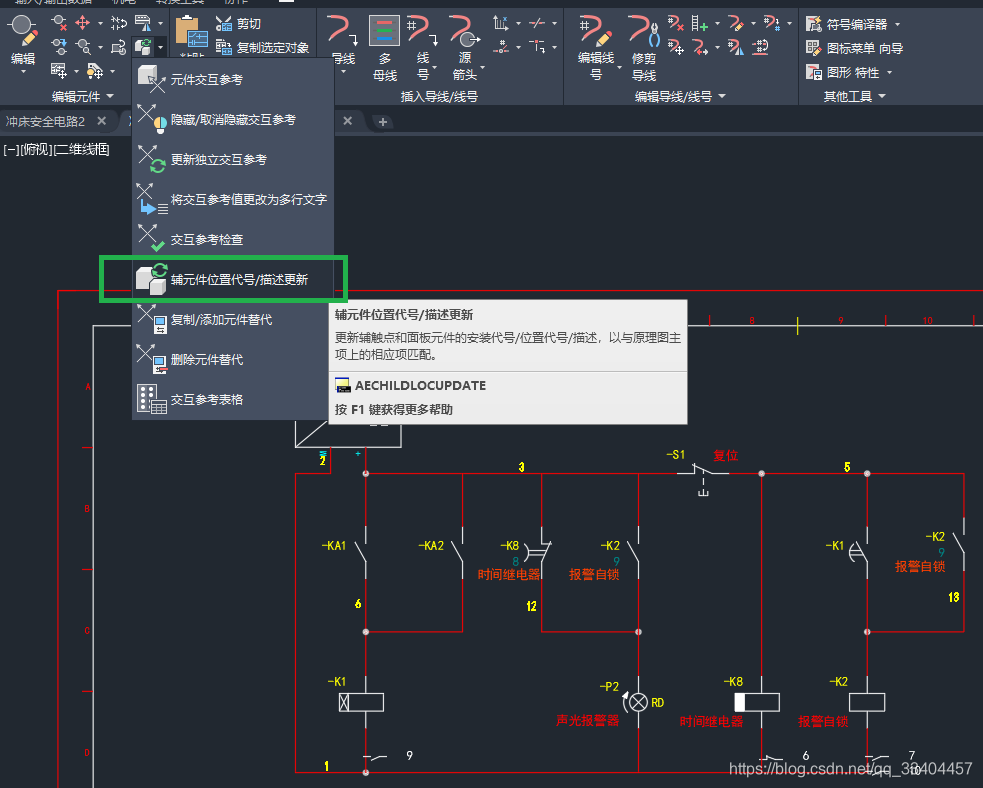Click the plus button for new drawing tab

pyautogui.click(x=382, y=122)
